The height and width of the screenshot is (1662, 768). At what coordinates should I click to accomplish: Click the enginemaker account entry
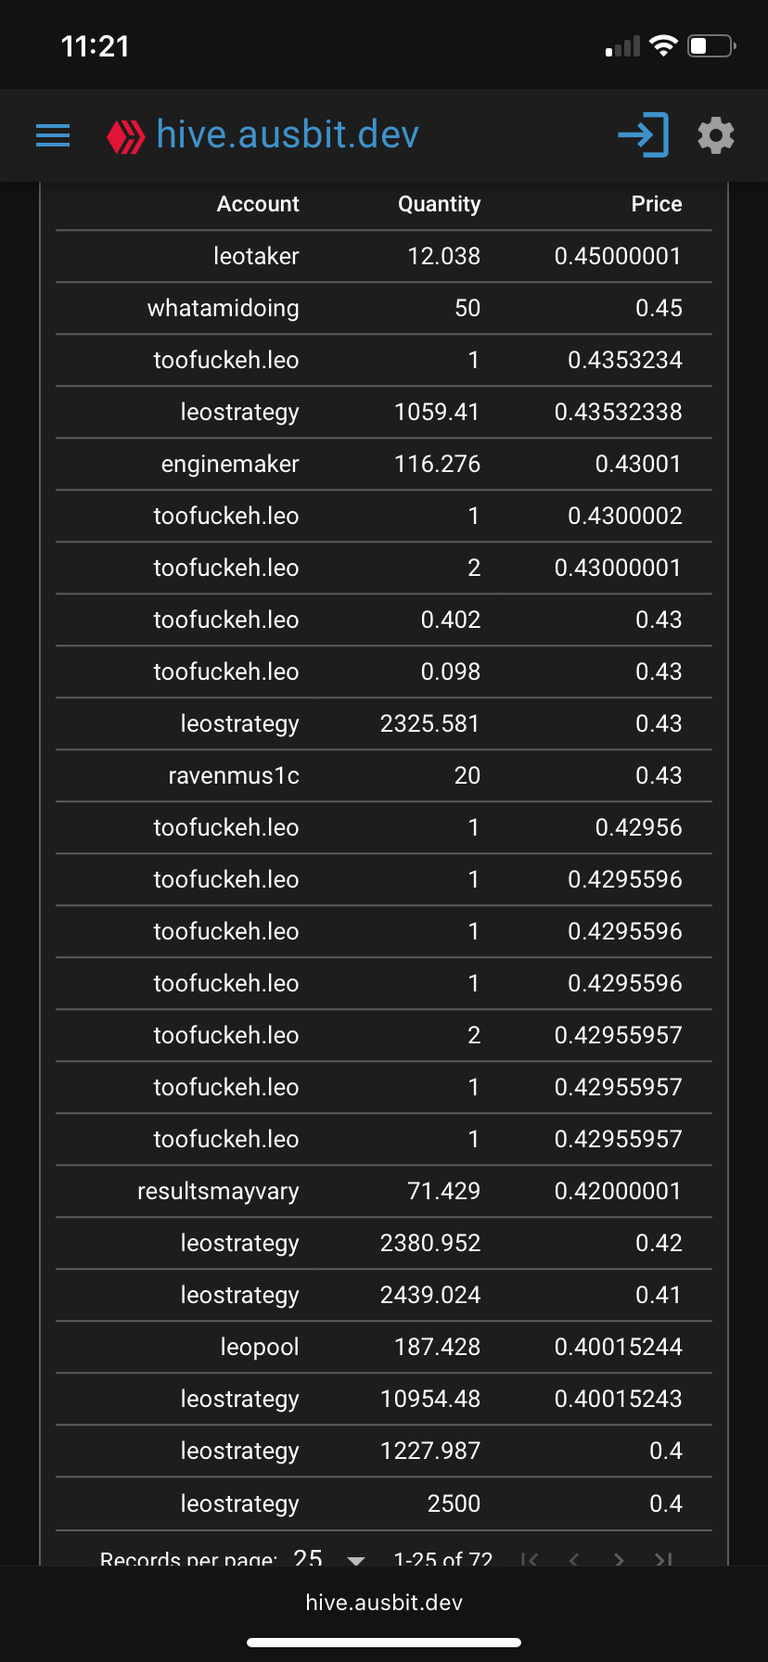[x=230, y=464]
